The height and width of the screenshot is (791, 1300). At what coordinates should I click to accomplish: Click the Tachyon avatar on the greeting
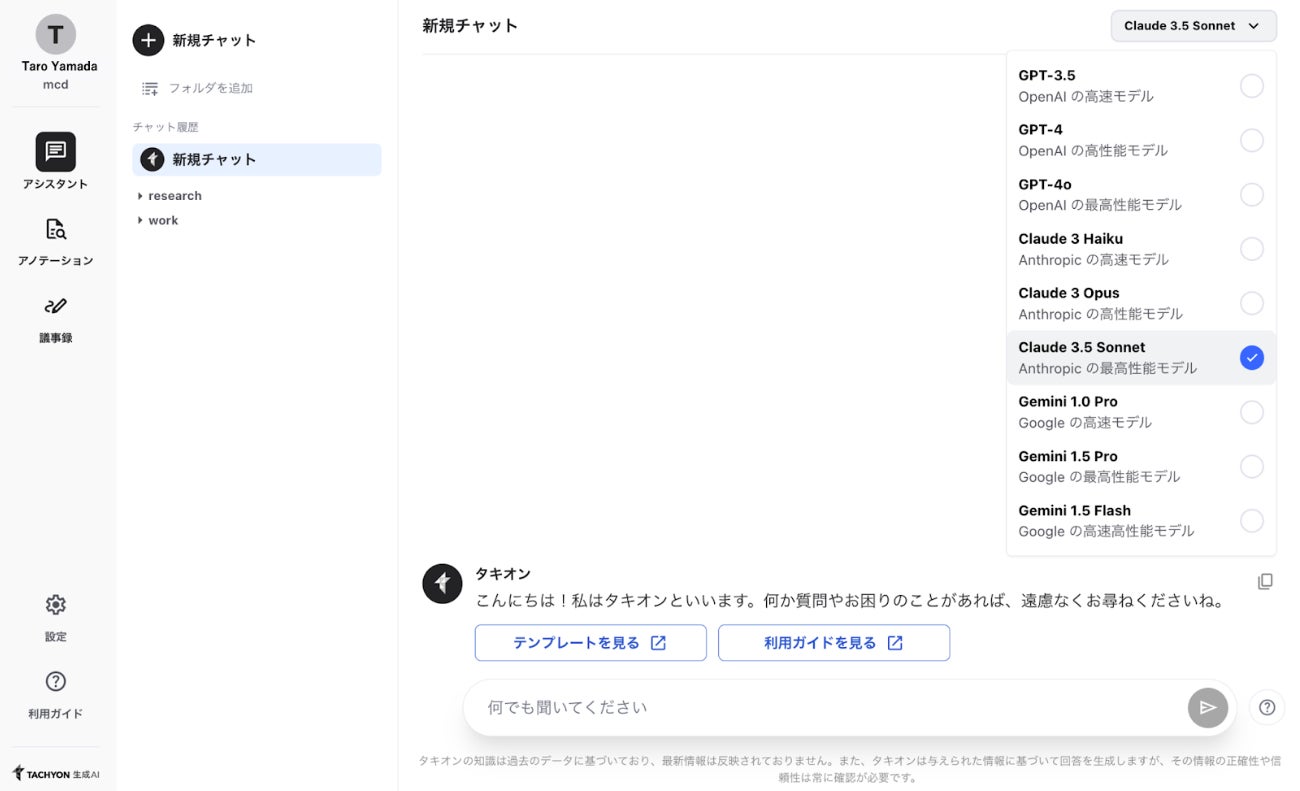[442, 584]
